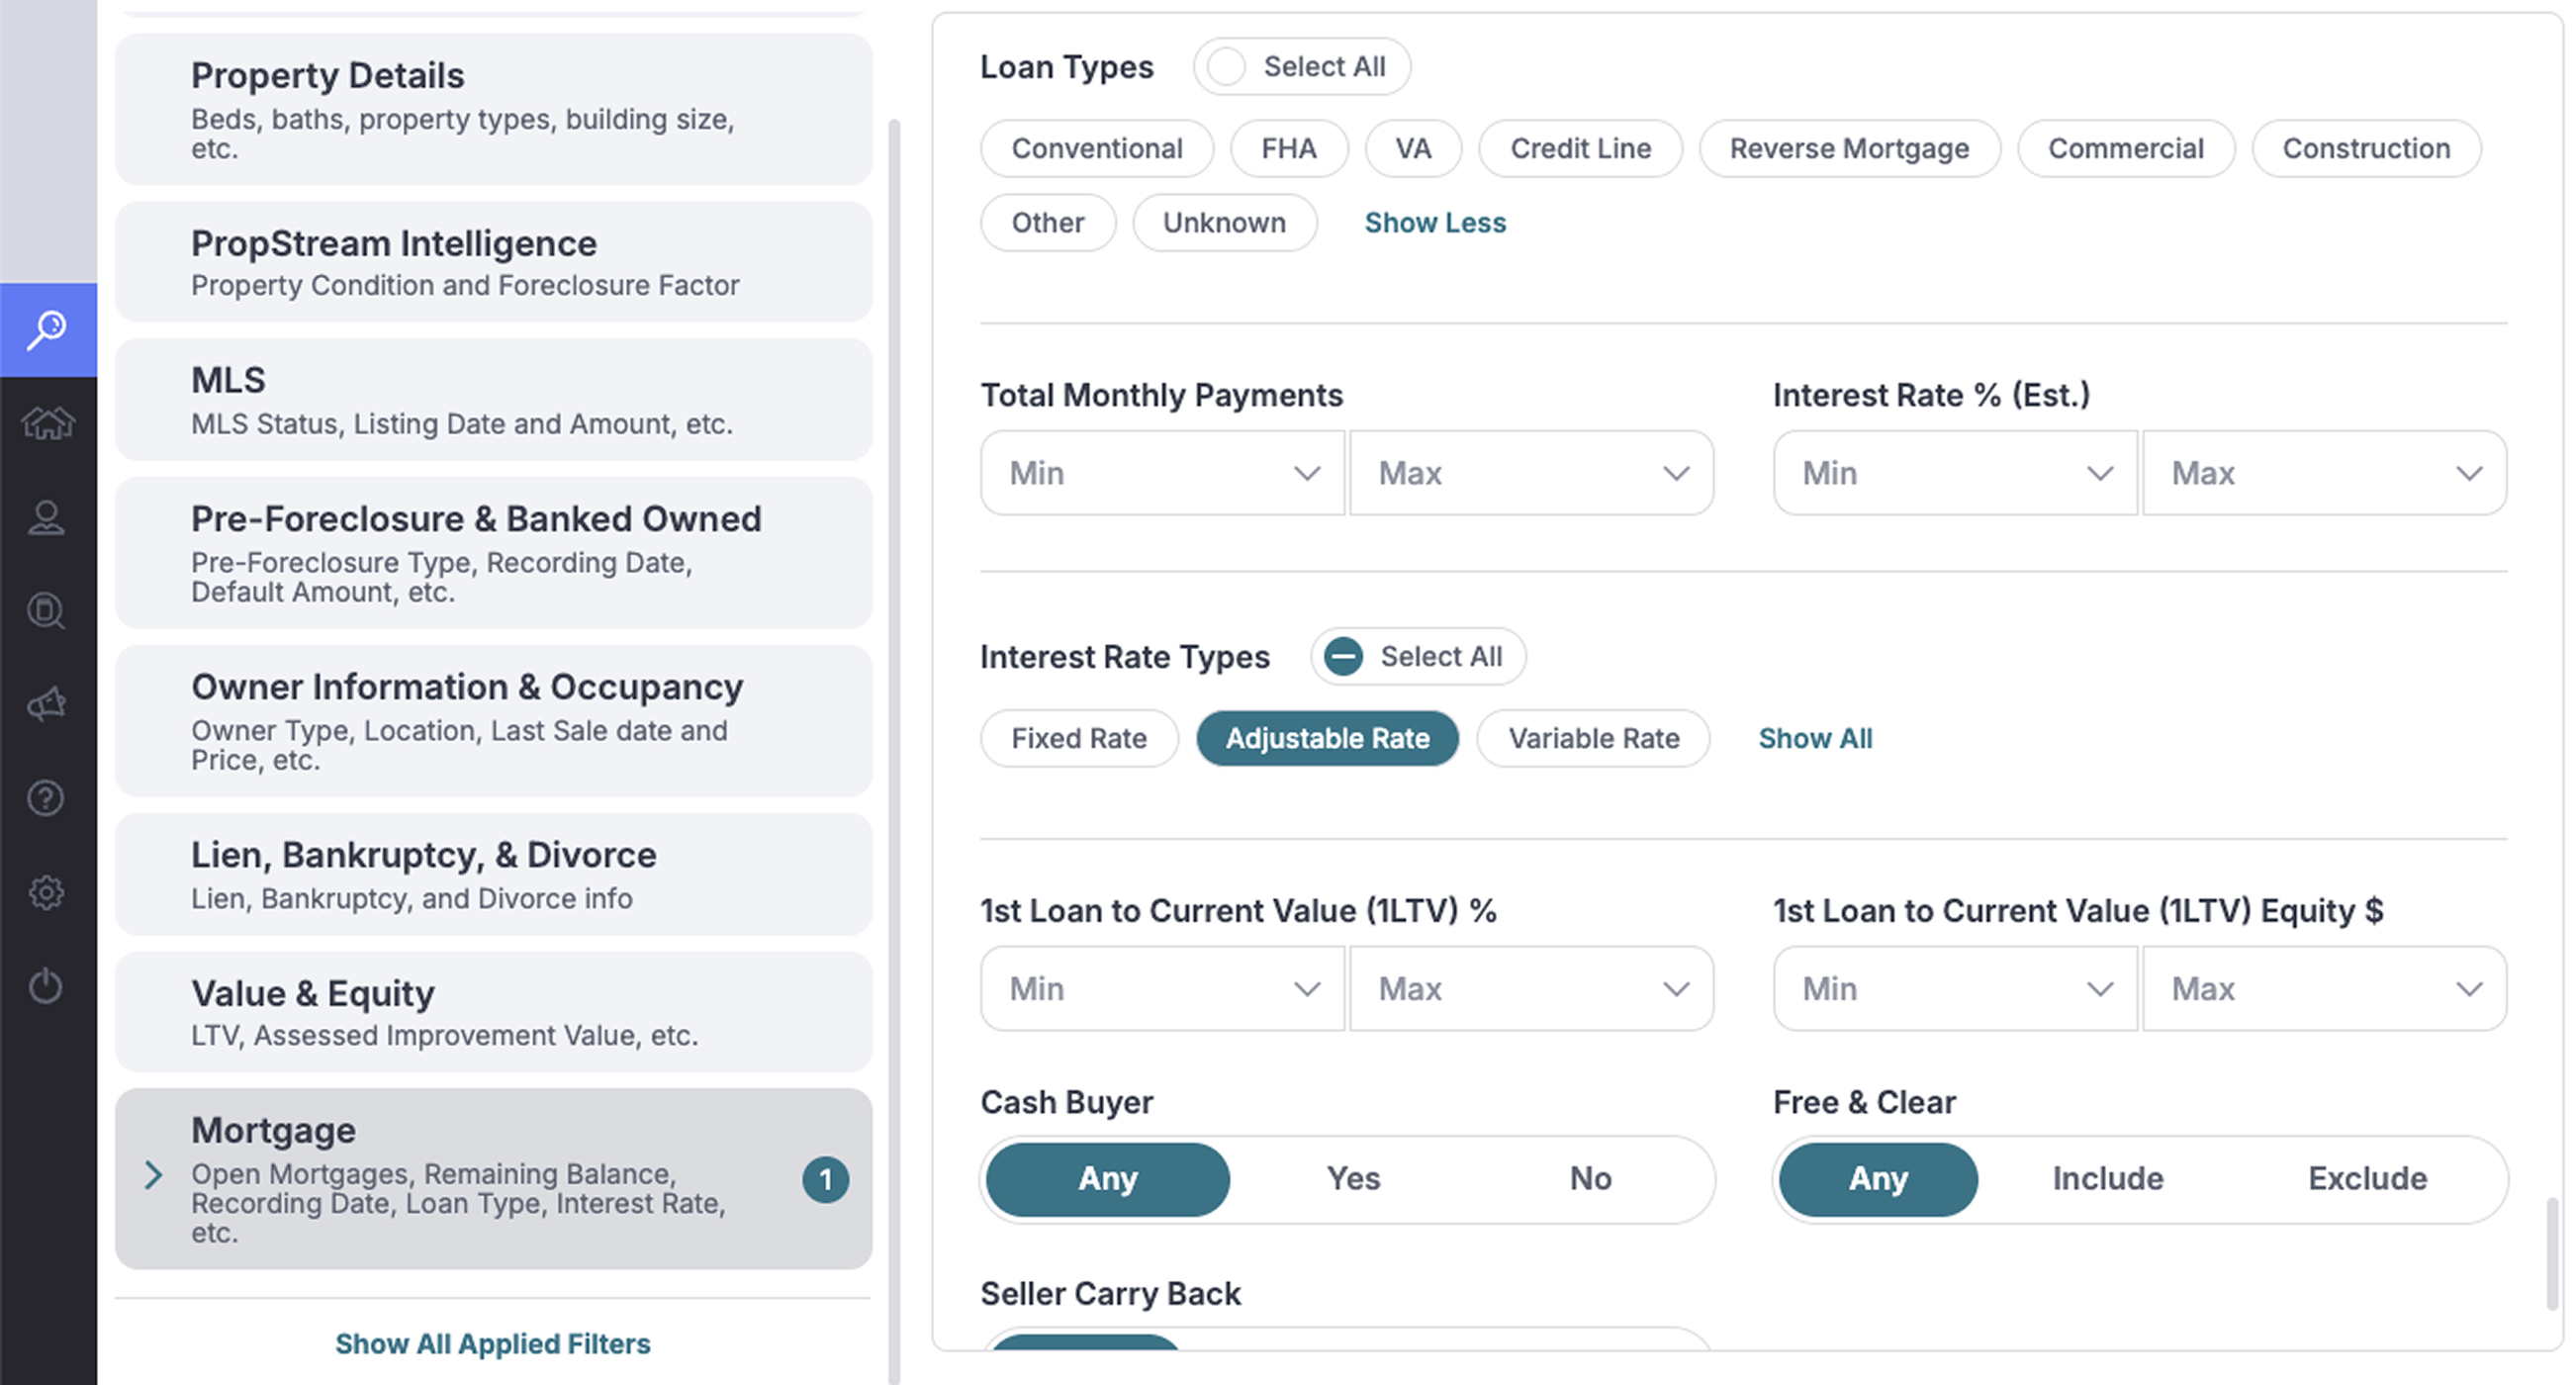Open Total Monthly Payments Min dropdown
The image size is (2576, 1385).
point(1162,473)
